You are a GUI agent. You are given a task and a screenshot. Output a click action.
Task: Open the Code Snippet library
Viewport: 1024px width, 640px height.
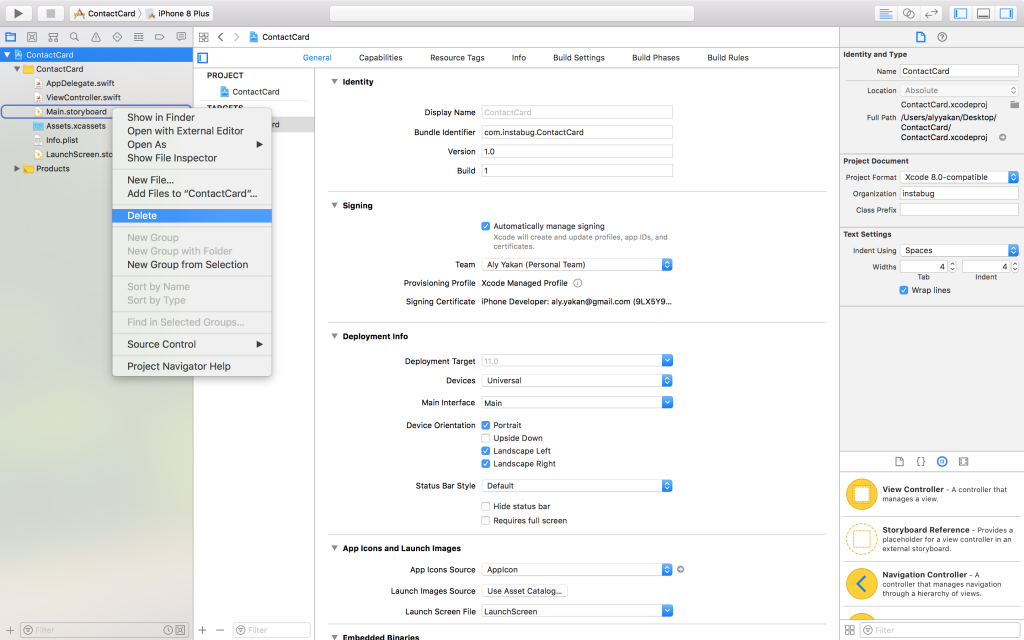920,461
